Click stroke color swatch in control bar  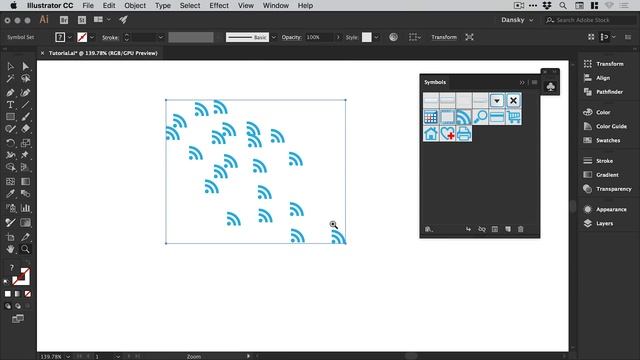pyautogui.click(x=82, y=37)
